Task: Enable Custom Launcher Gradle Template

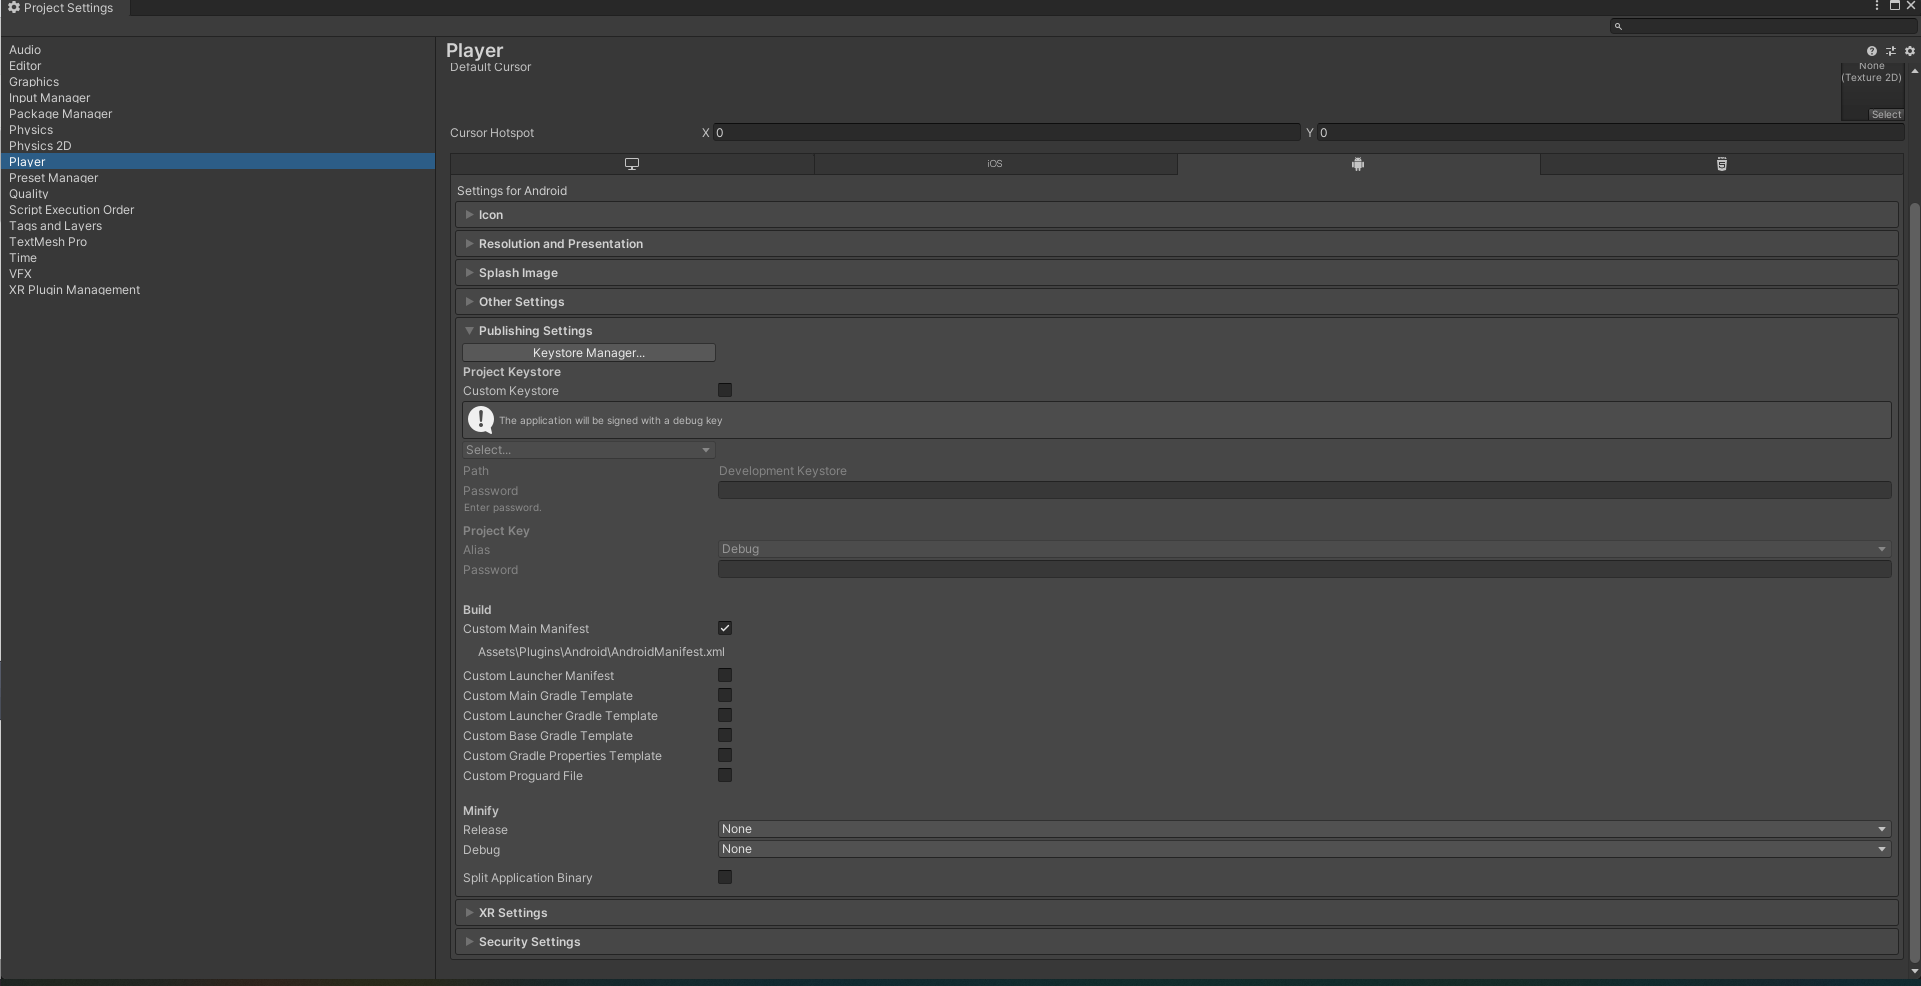Action: [x=725, y=715]
